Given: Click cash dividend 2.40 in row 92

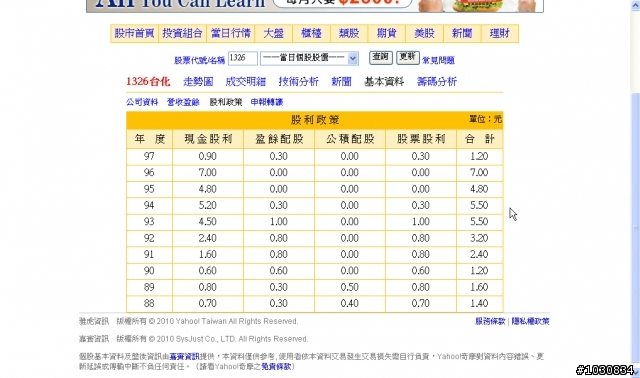Looking at the screenshot, I should coord(208,238).
